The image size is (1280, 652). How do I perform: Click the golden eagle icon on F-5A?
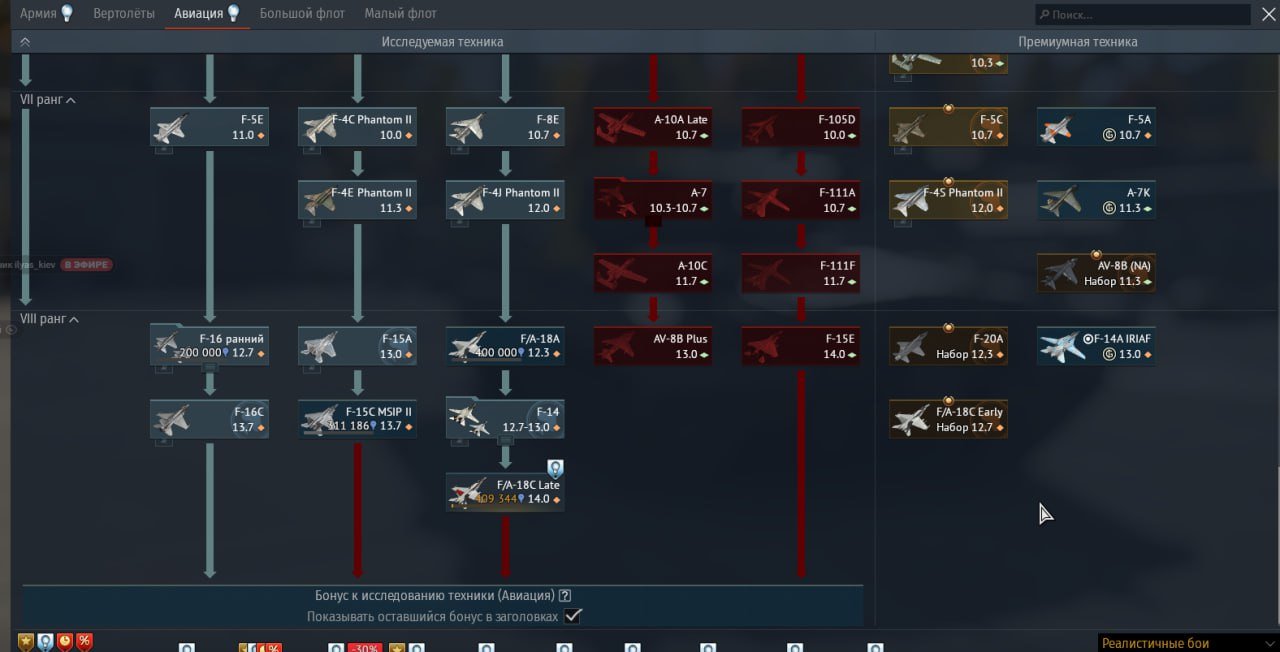pos(1109,135)
